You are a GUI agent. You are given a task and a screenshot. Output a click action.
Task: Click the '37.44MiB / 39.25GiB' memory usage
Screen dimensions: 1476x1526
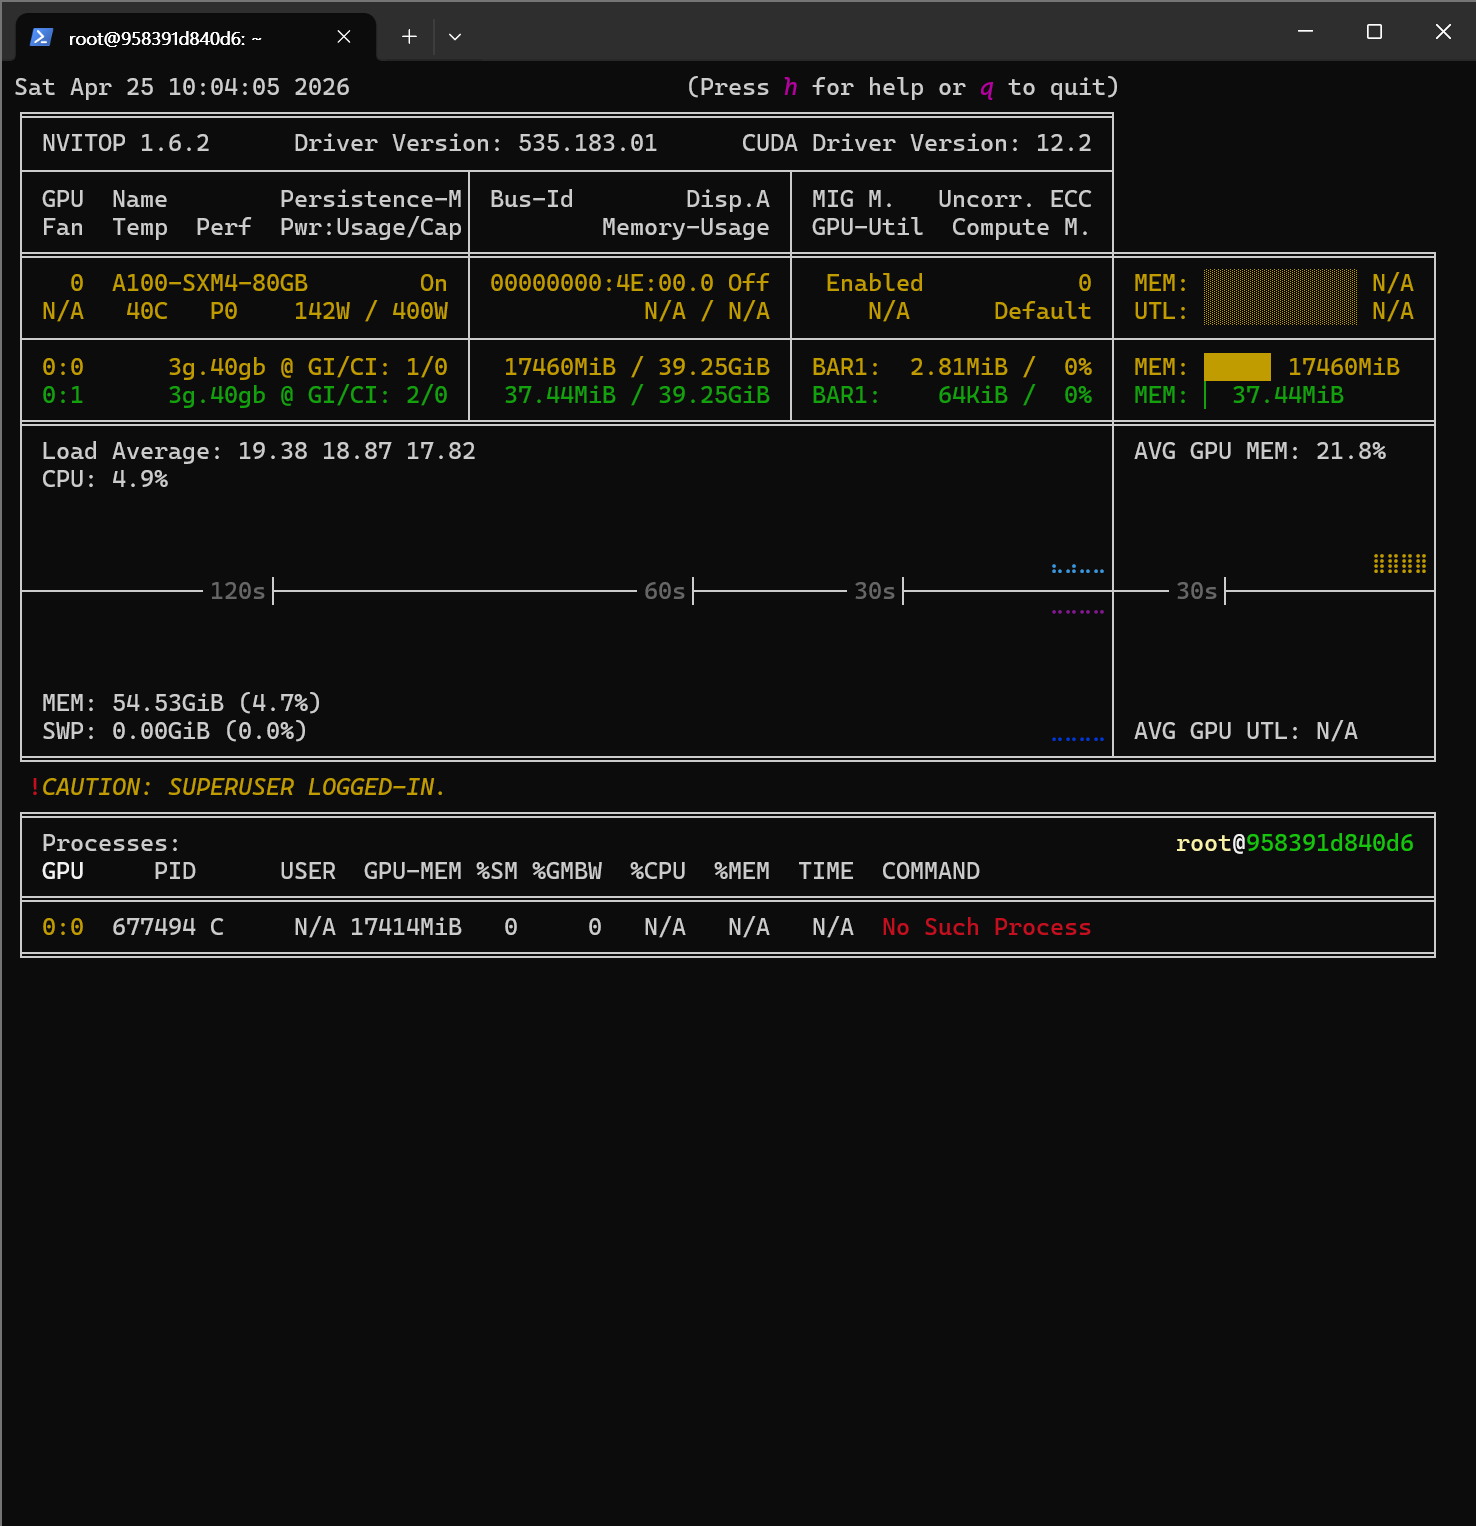click(x=637, y=395)
